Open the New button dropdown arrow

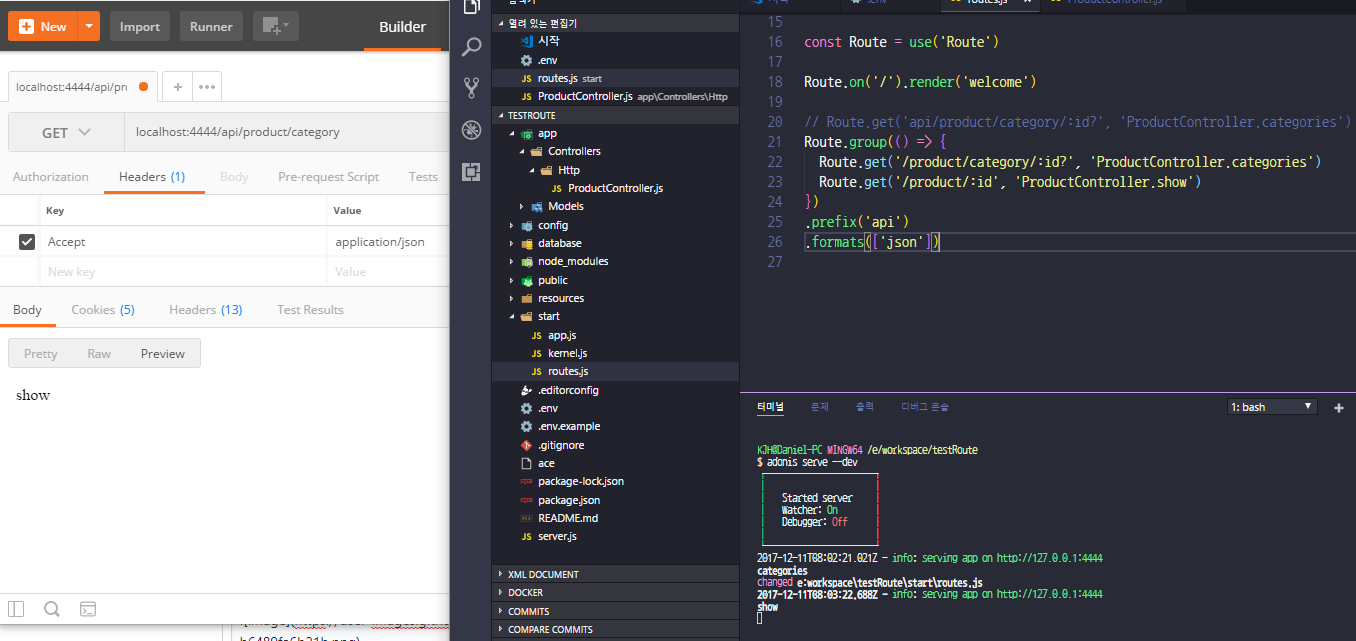click(x=90, y=26)
